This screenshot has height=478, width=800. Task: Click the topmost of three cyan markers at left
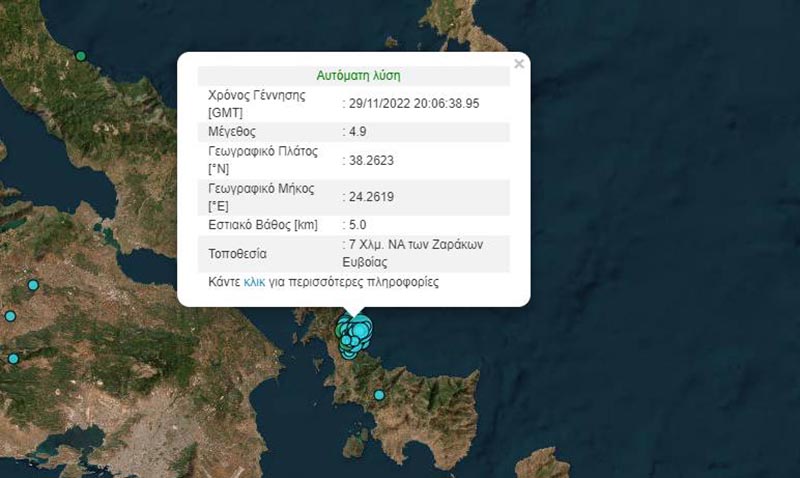pyautogui.click(x=33, y=285)
